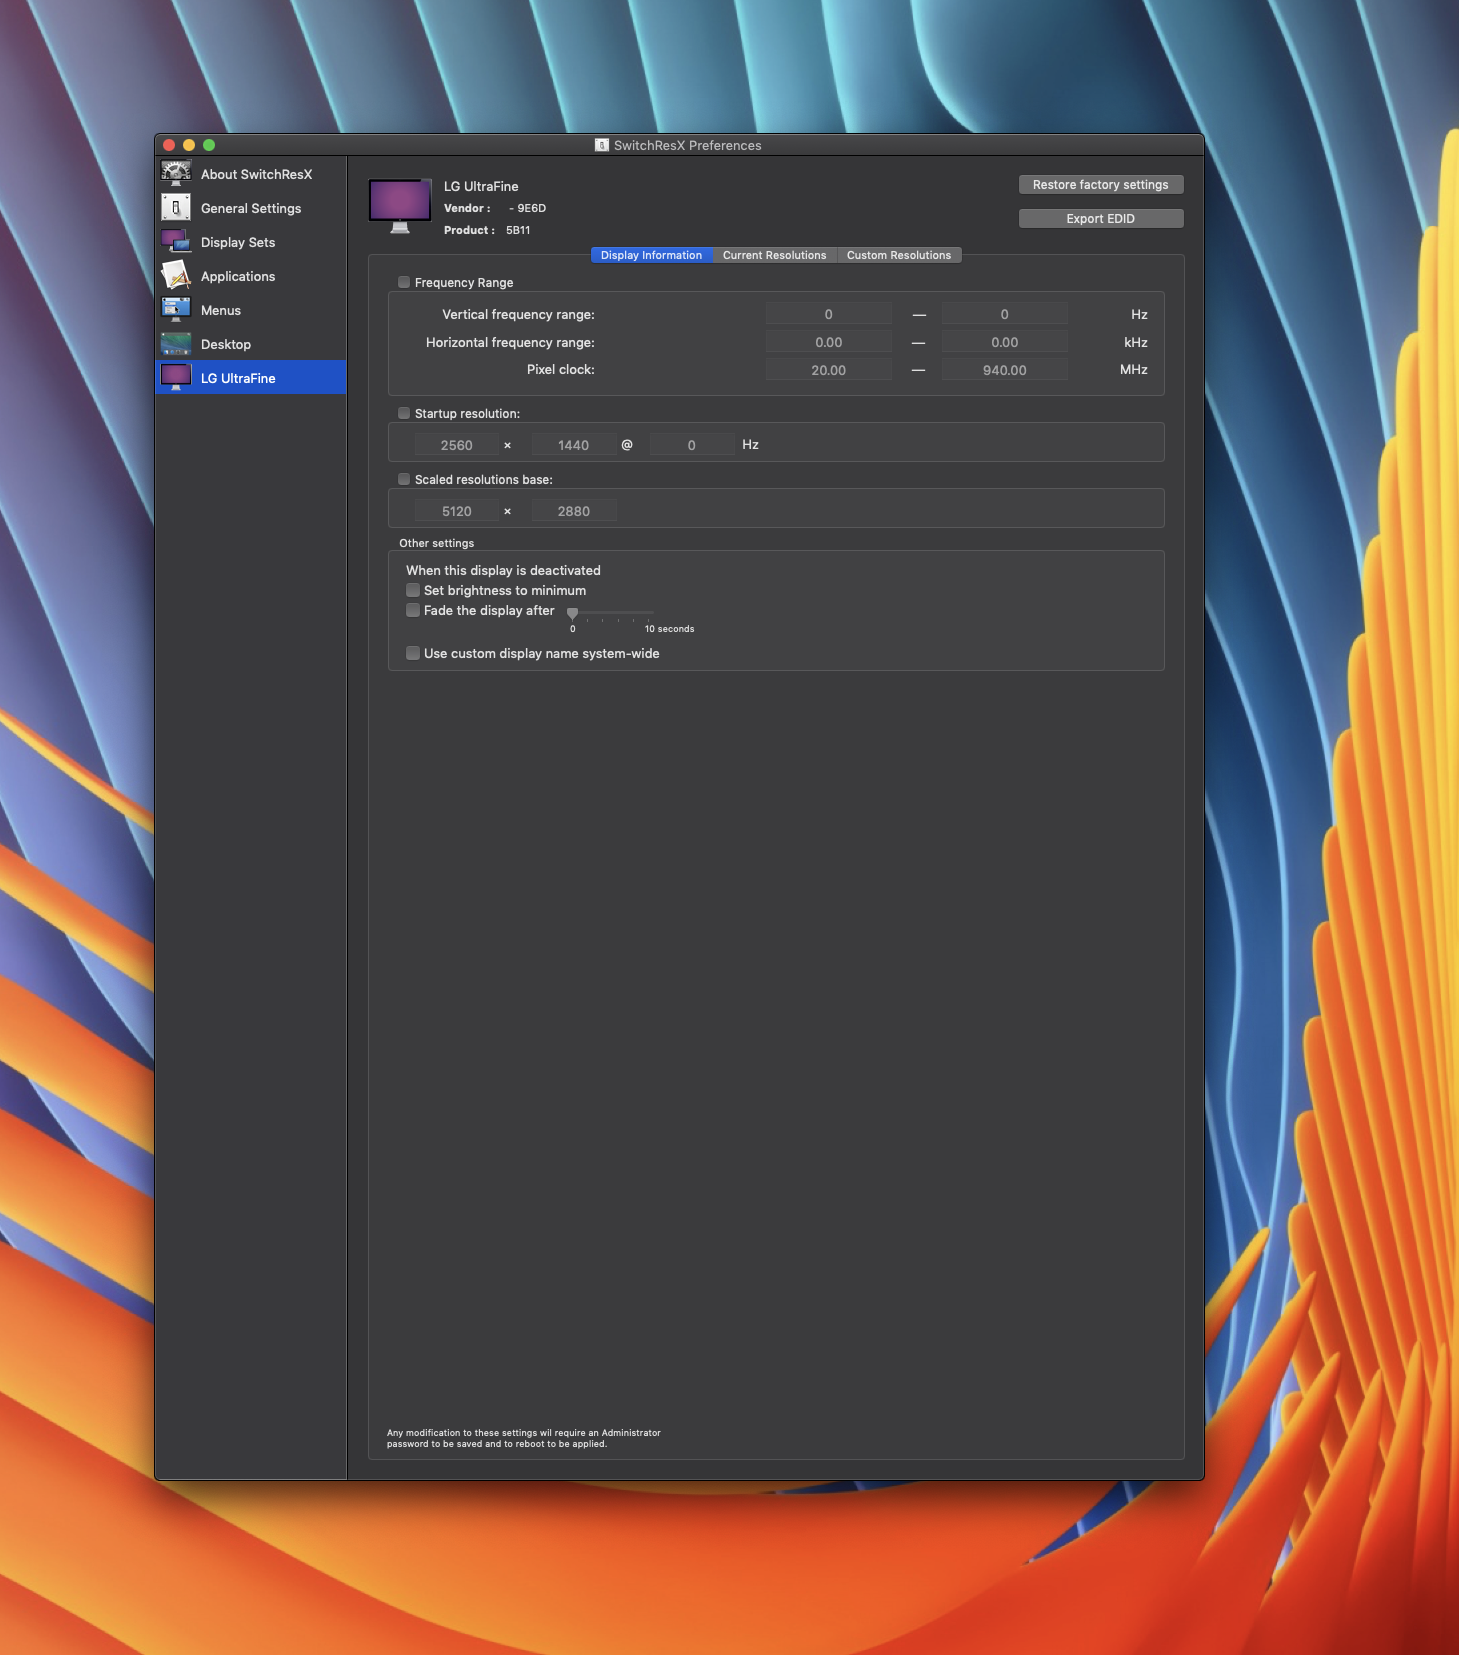Screen dimensions: 1459x1655
Task: Click startup refresh rate Hz field
Action: point(691,445)
